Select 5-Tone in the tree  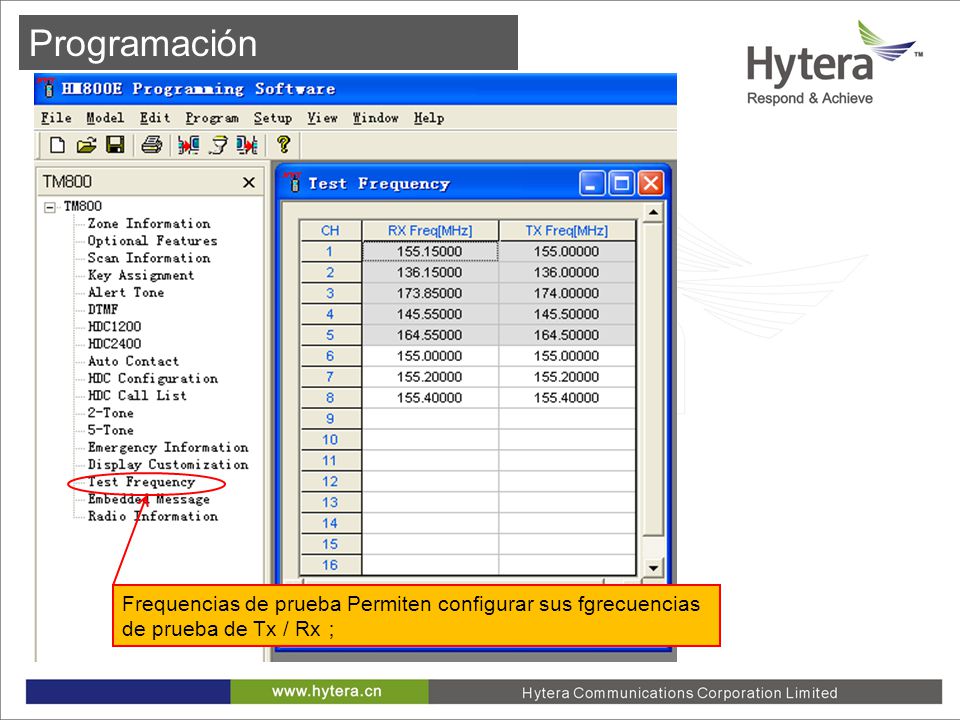111,430
